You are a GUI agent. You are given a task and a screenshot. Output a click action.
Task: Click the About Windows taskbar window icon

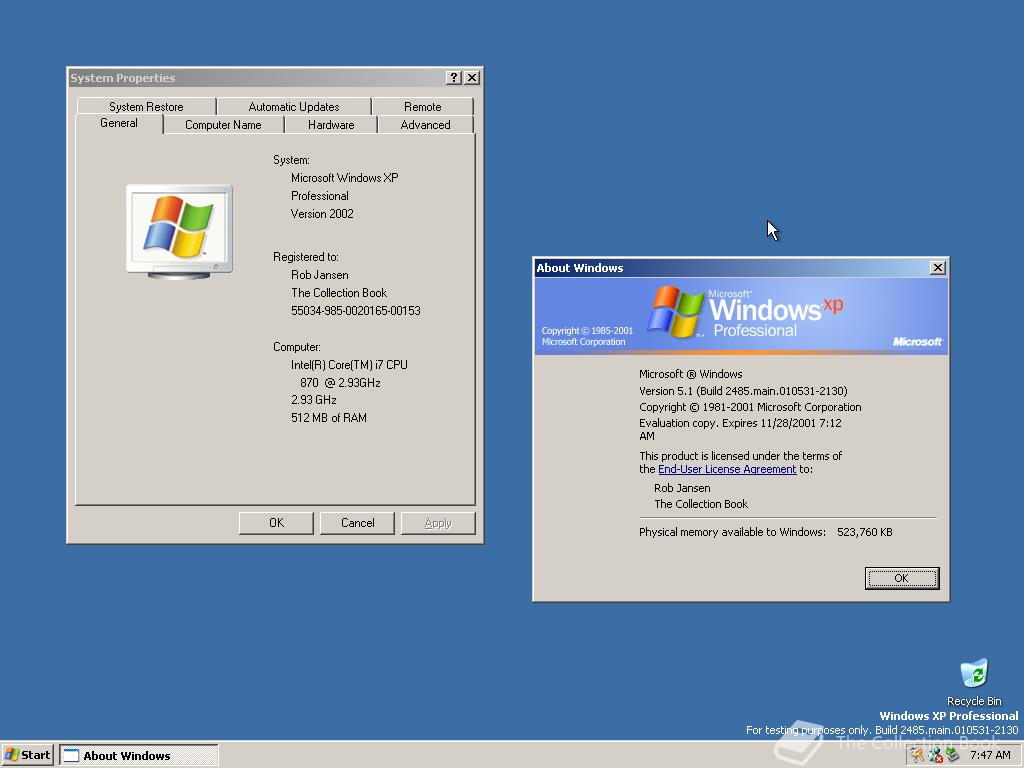[x=71, y=756]
